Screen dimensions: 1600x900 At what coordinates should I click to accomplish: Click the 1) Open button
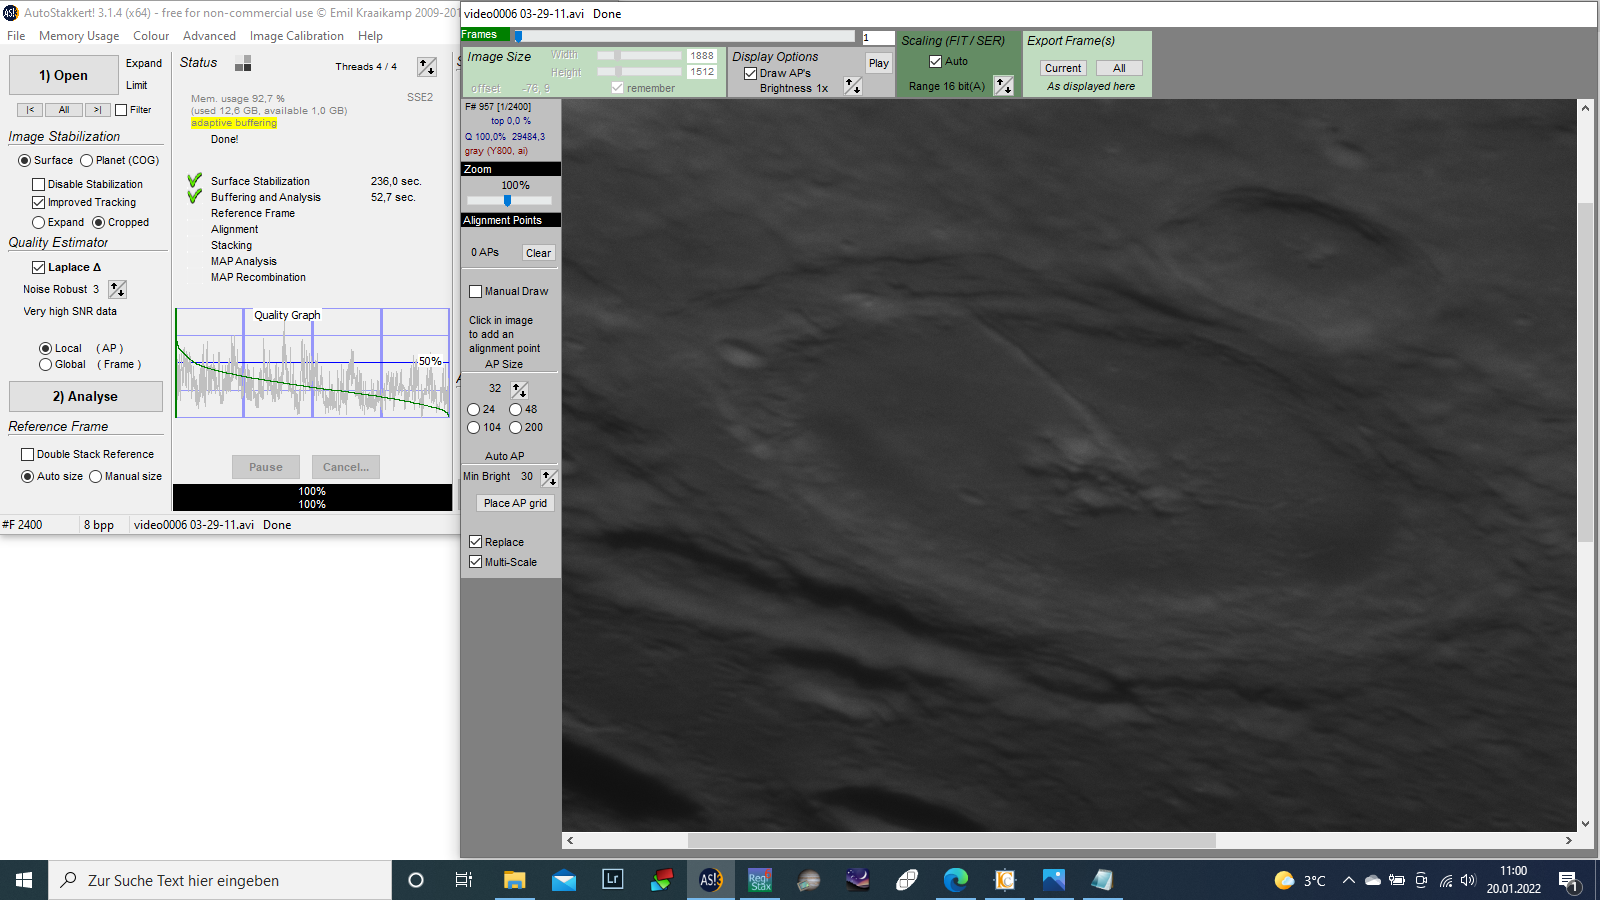point(63,75)
